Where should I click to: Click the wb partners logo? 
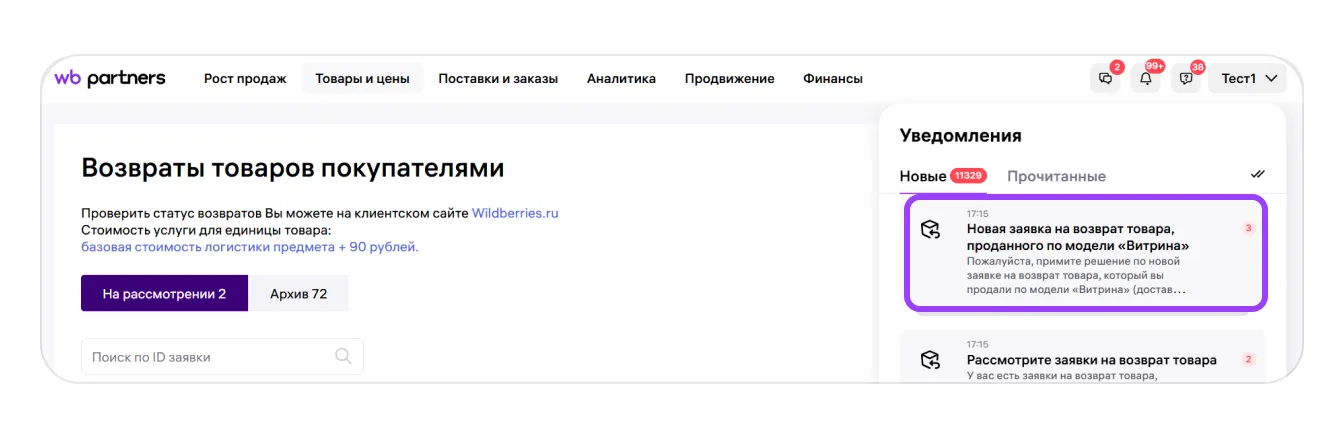(x=110, y=78)
